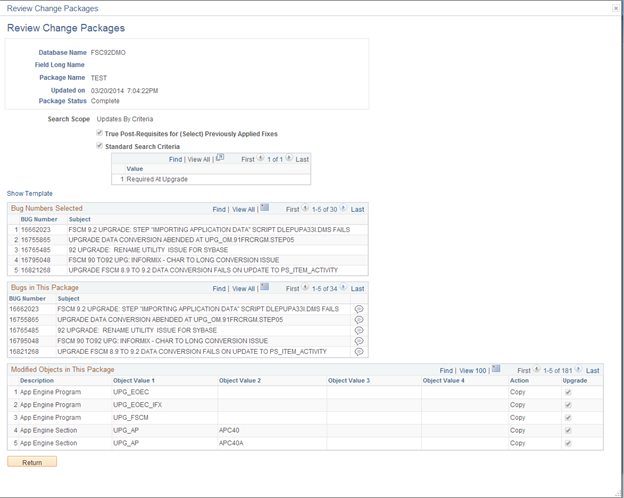The width and height of the screenshot is (624, 498).
Task: Select Database Name value FSC92DMO
Action: pyautogui.click(x=108, y=53)
